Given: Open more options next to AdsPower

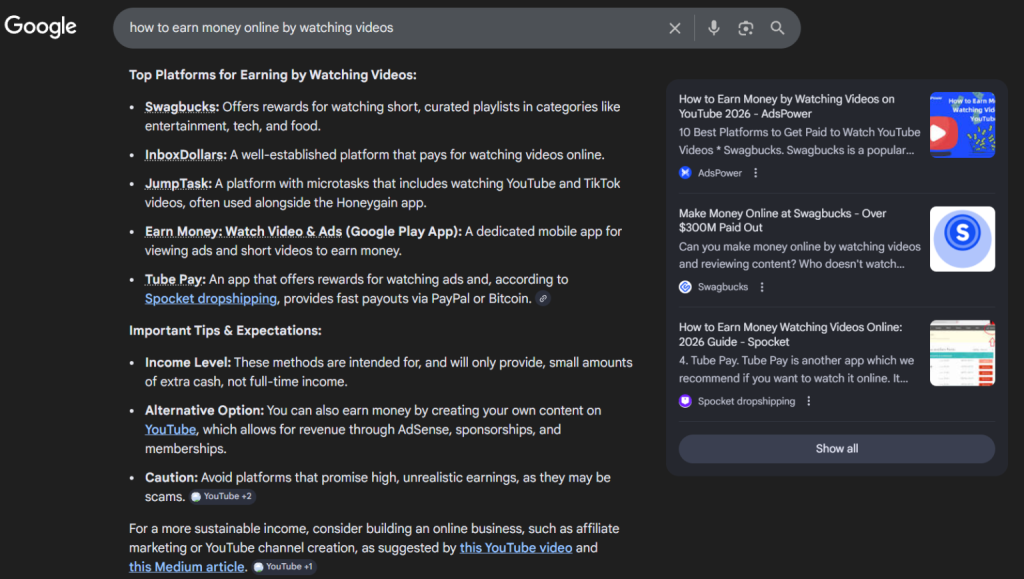Looking at the screenshot, I should click(756, 173).
